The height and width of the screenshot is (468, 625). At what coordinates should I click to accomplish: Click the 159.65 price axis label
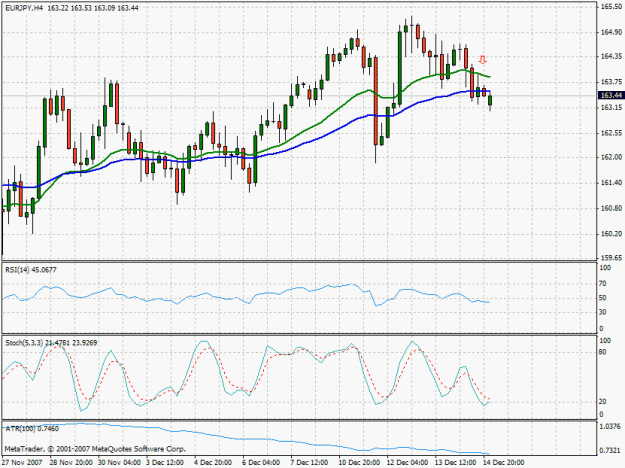611,258
